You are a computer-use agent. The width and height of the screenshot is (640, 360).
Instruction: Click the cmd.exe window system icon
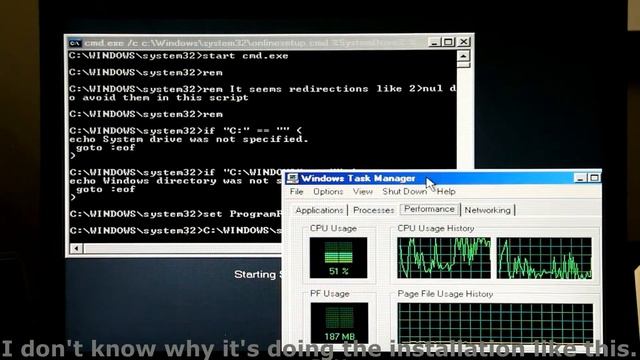[x=75, y=43]
